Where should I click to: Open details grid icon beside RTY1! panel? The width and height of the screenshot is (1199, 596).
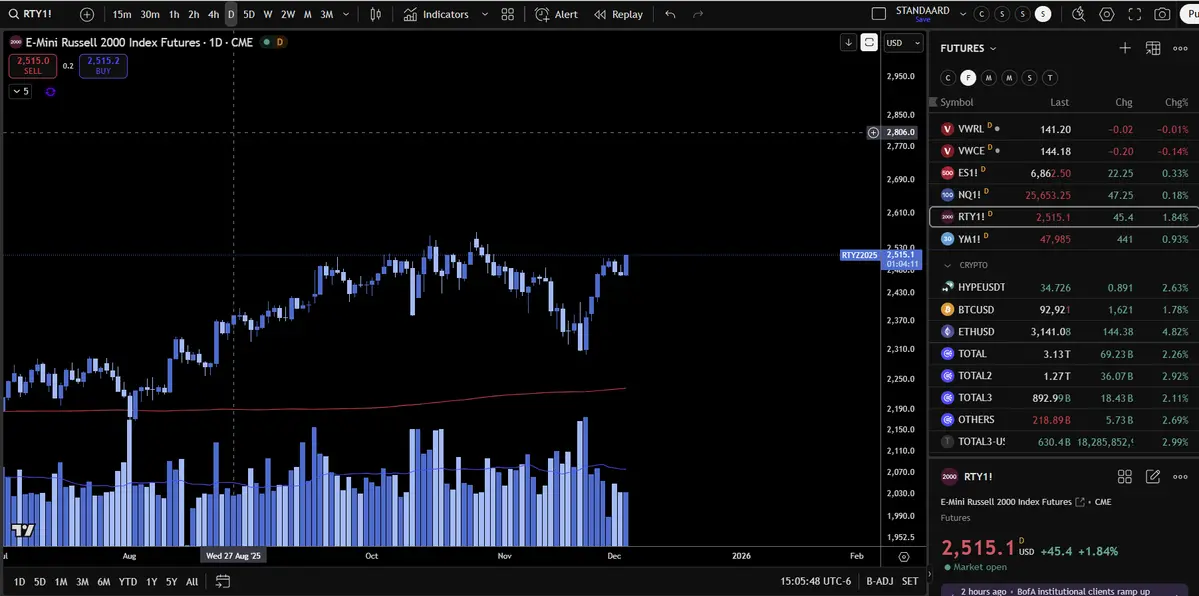1125,477
